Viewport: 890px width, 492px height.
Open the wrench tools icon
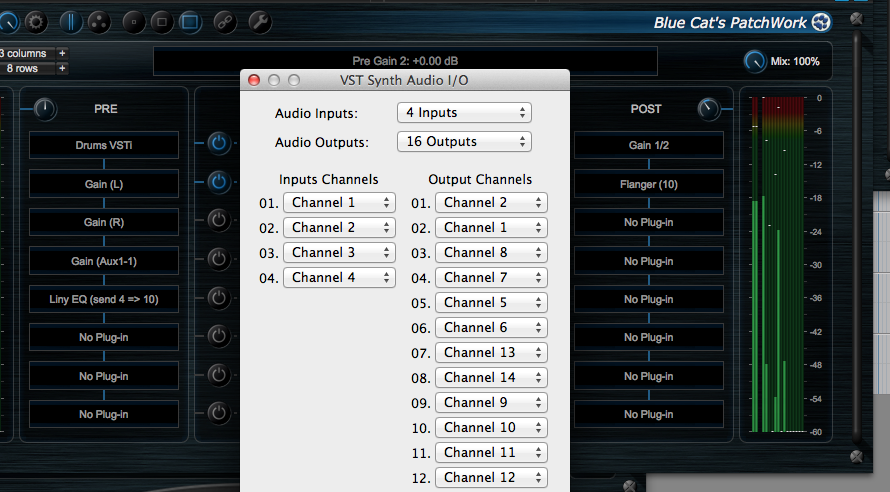(x=260, y=23)
